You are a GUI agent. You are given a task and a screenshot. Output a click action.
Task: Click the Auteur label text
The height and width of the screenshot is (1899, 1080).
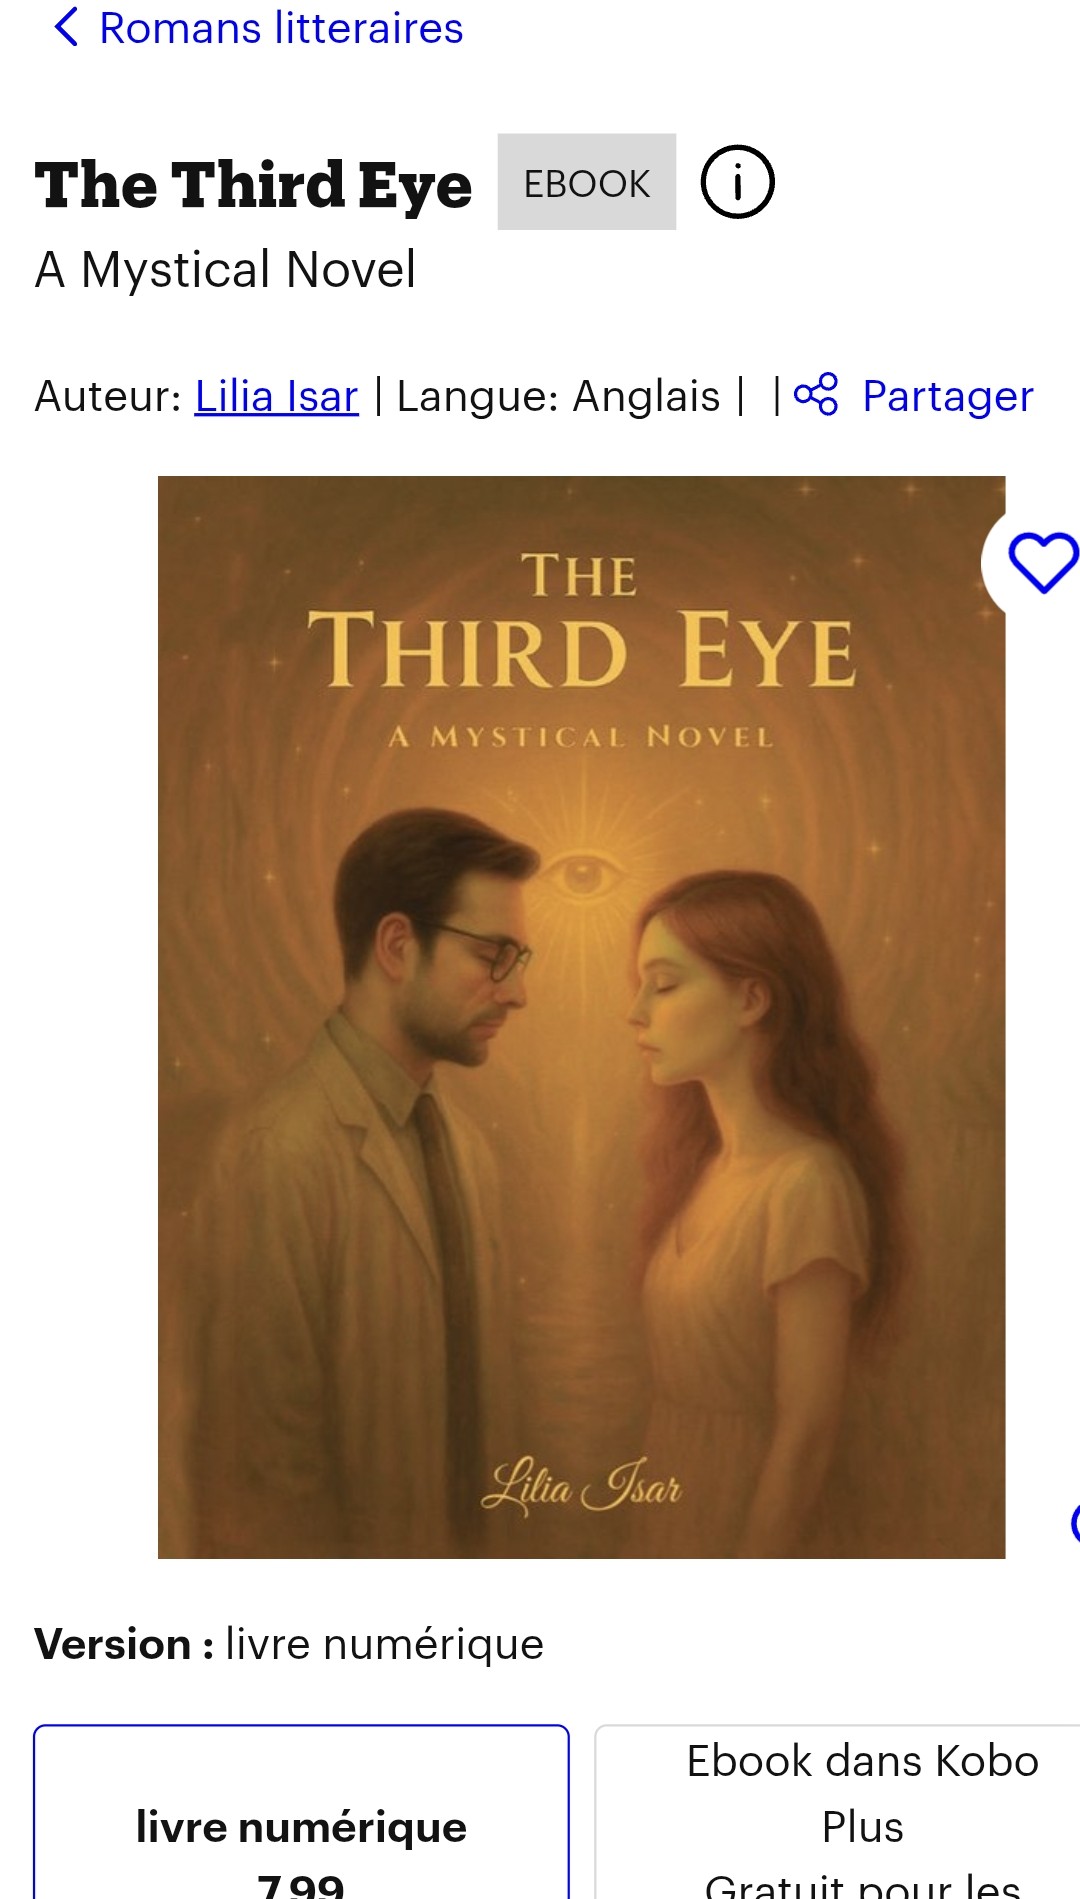108,396
